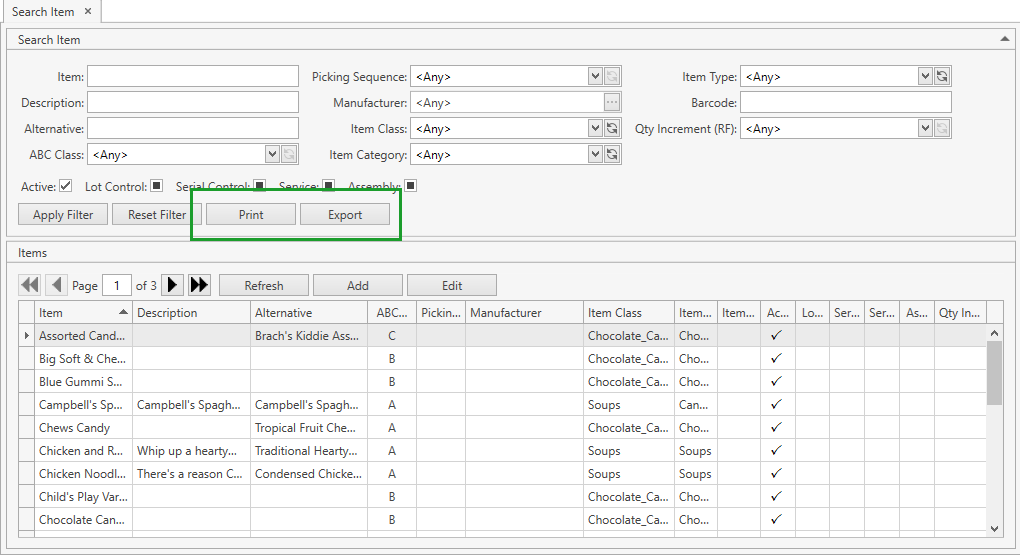
Task: Click the refresh icon beside Item Type
Action: (x=942, y=77)
